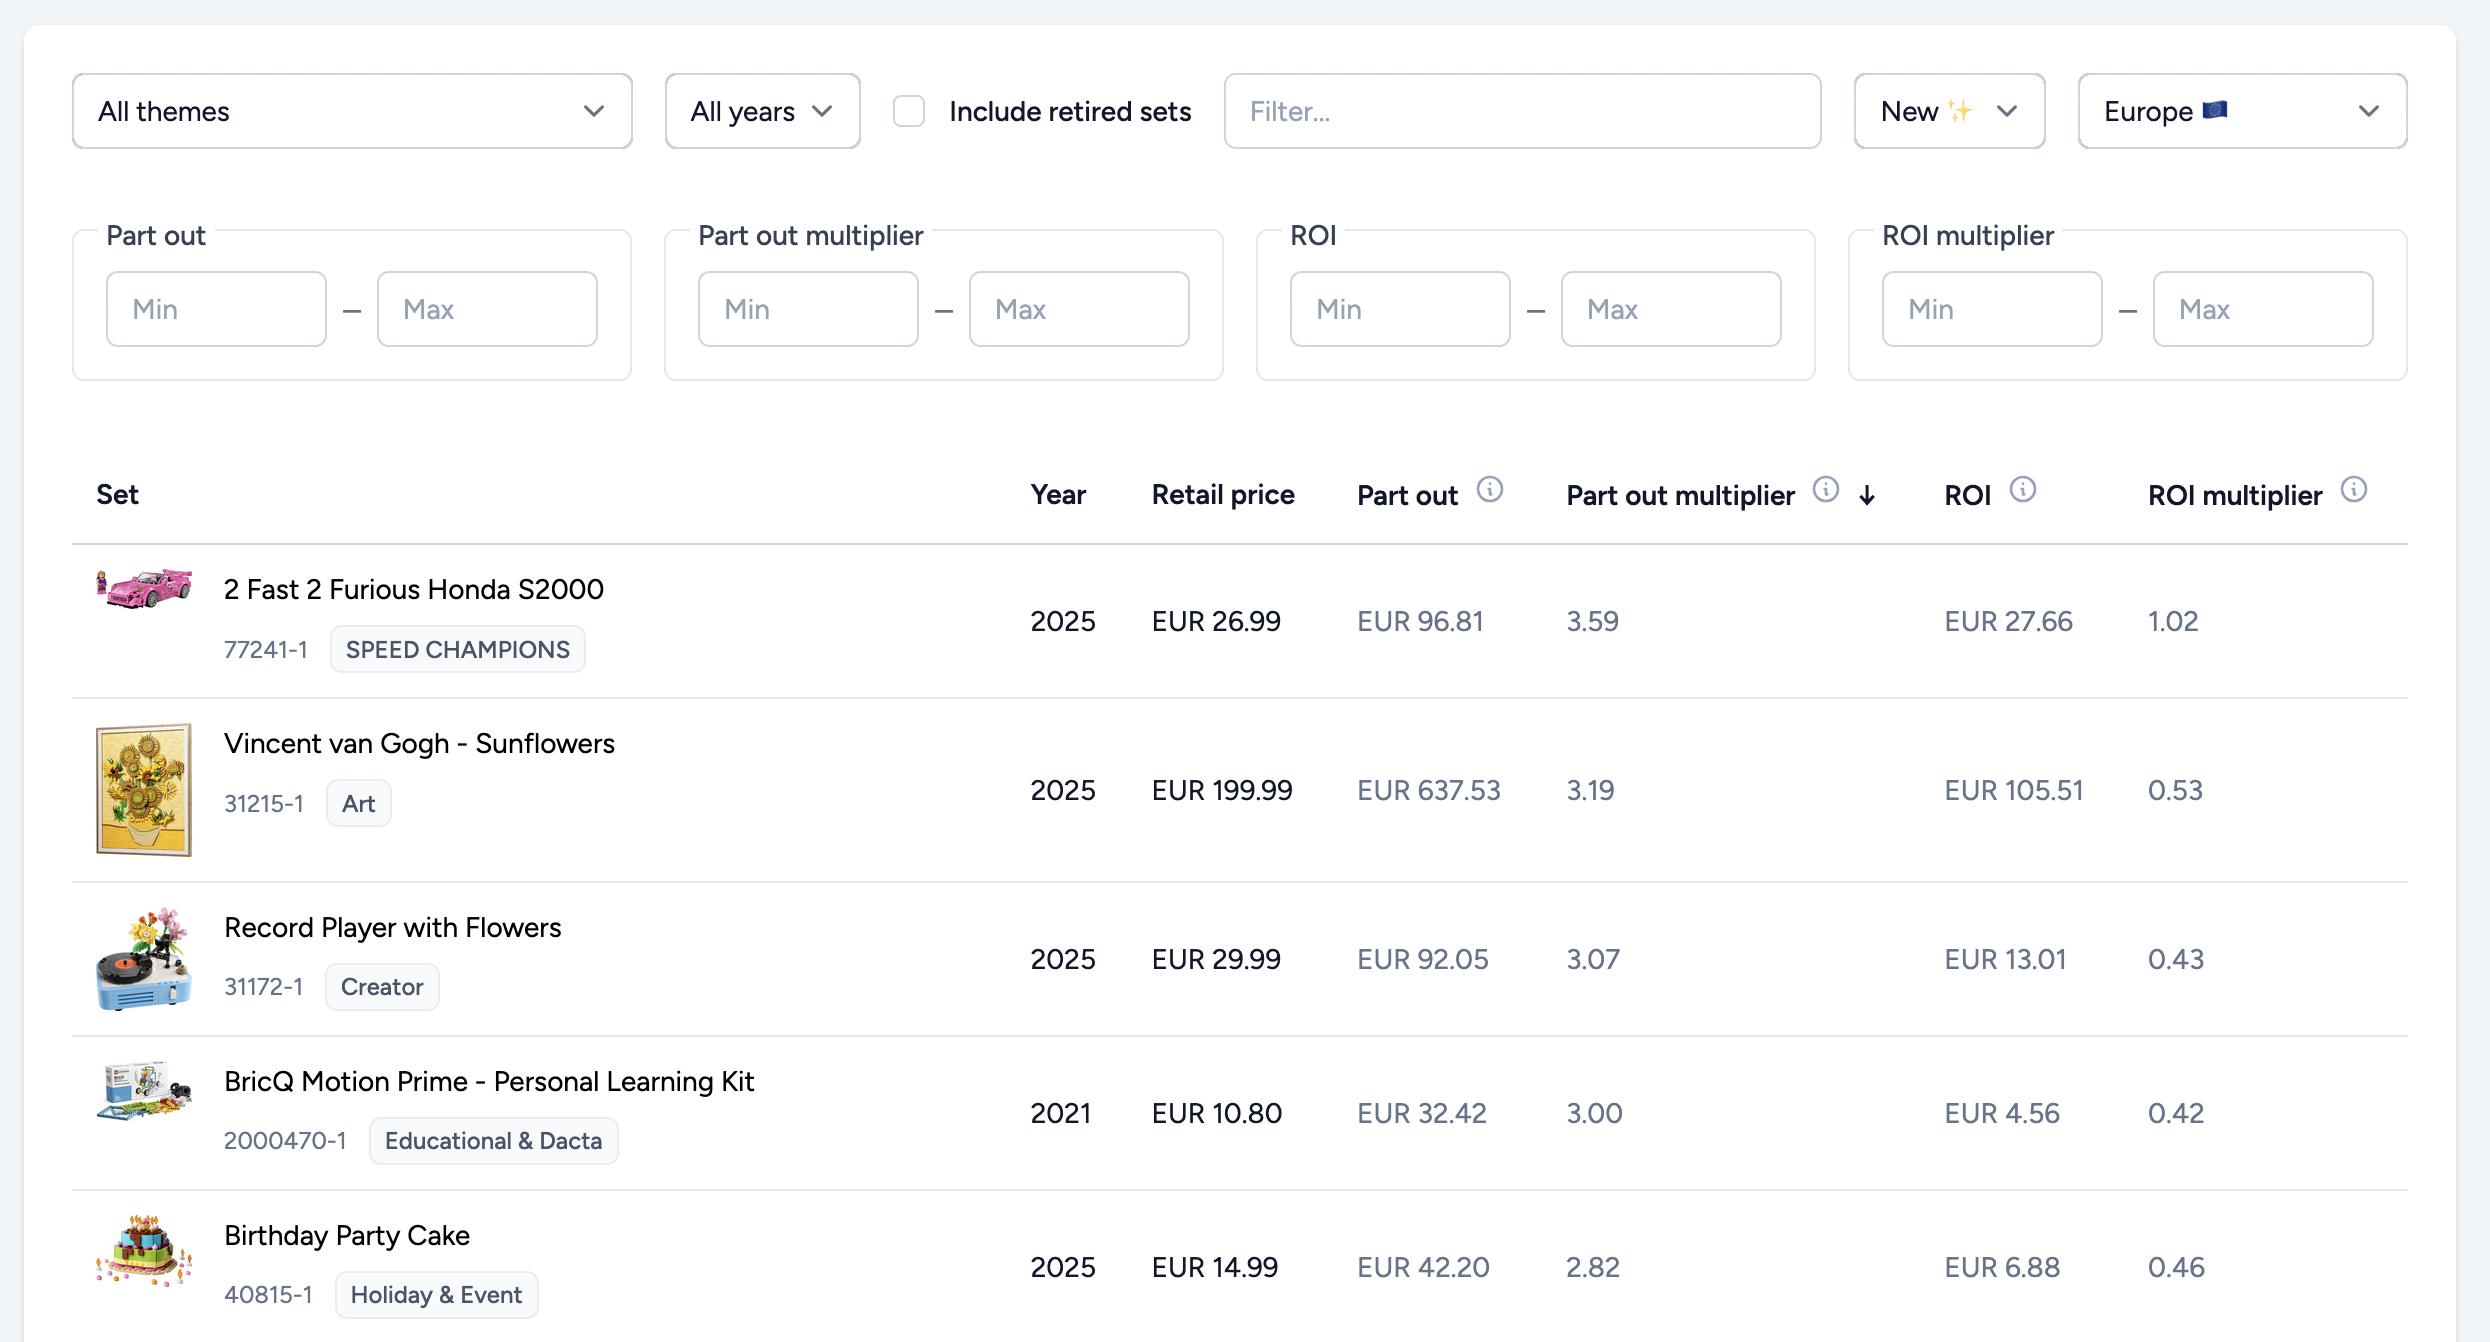Click set number 40815-1
This screenshot has height=1342, width=2490.
click(269, 1295)
